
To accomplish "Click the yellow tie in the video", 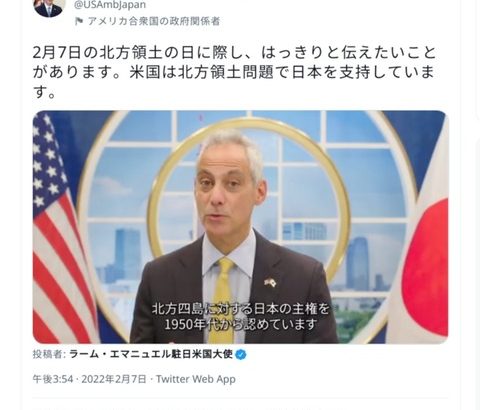I will point(223,298).
